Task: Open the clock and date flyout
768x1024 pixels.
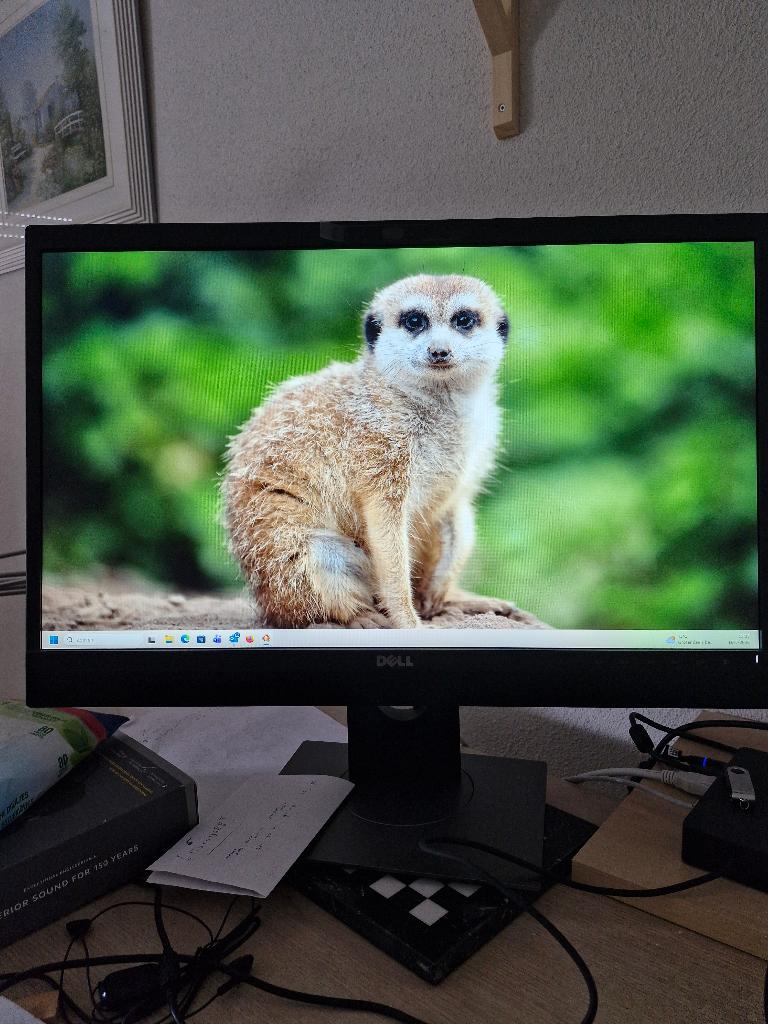Action: point(739,640)
